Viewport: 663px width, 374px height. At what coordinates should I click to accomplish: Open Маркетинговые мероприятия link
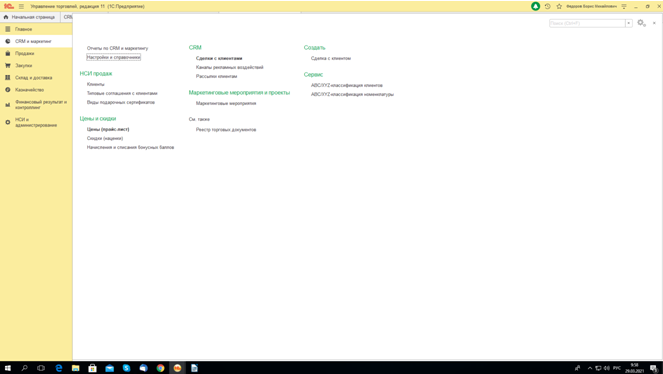click(226, 103)
